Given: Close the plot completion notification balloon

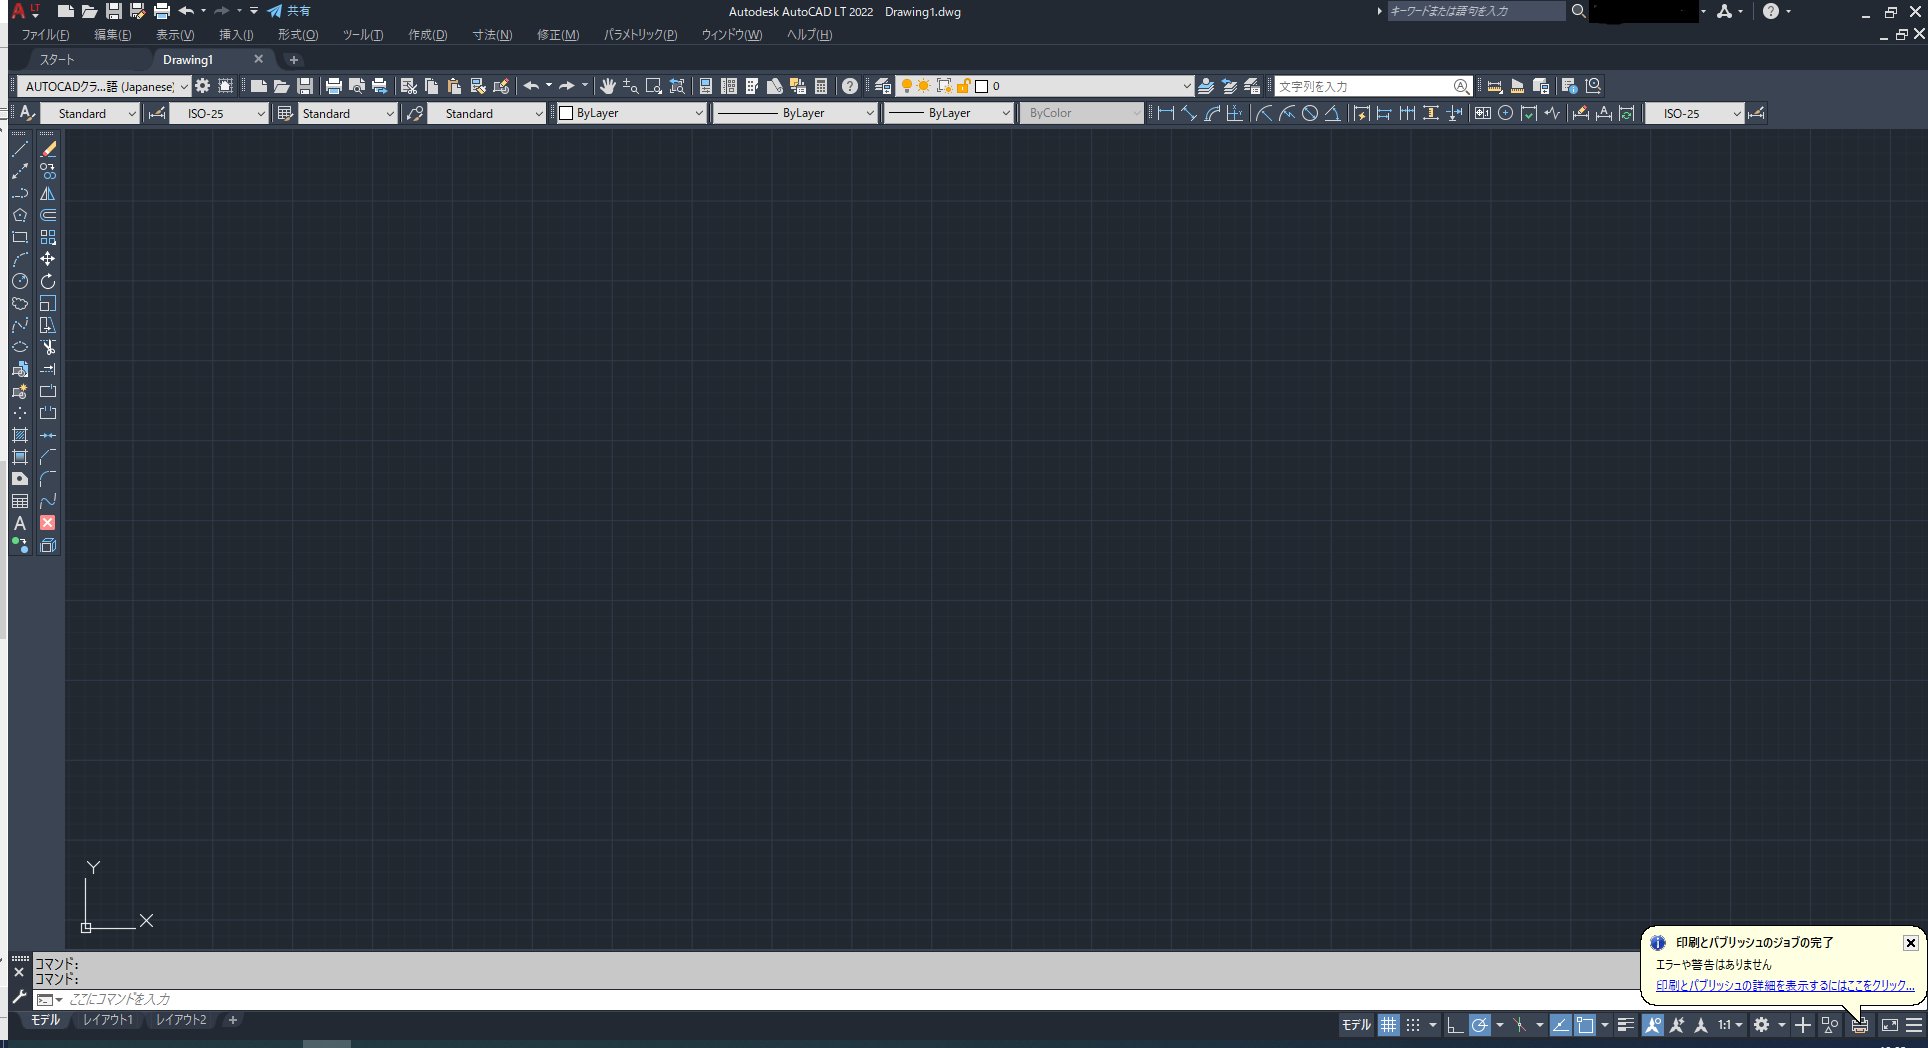Looking at the screenshot, I should pyautogui.click(x=1910, y=943).
